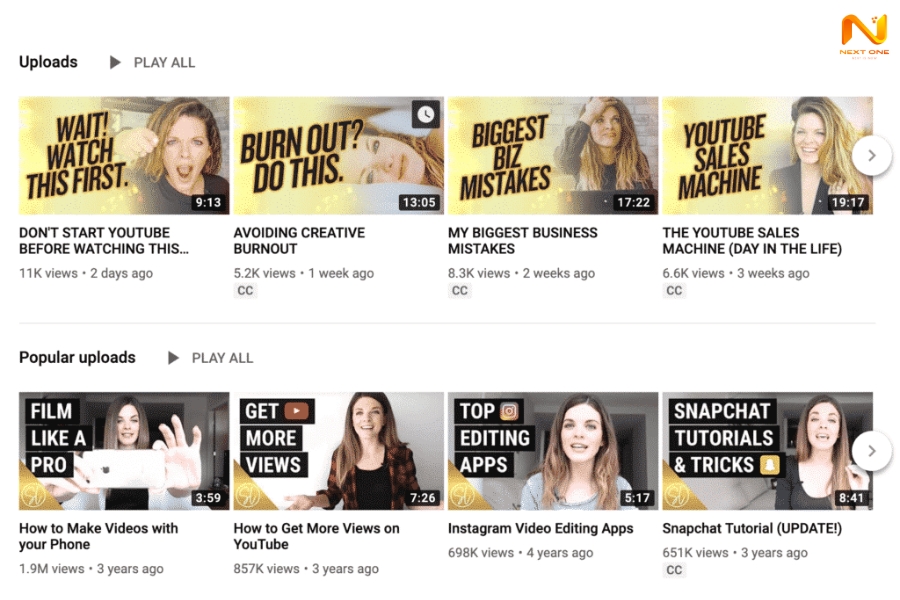This screenshot has height=600, width=900.
Task: Open the Uploads section heading
Action: point(48,62)
